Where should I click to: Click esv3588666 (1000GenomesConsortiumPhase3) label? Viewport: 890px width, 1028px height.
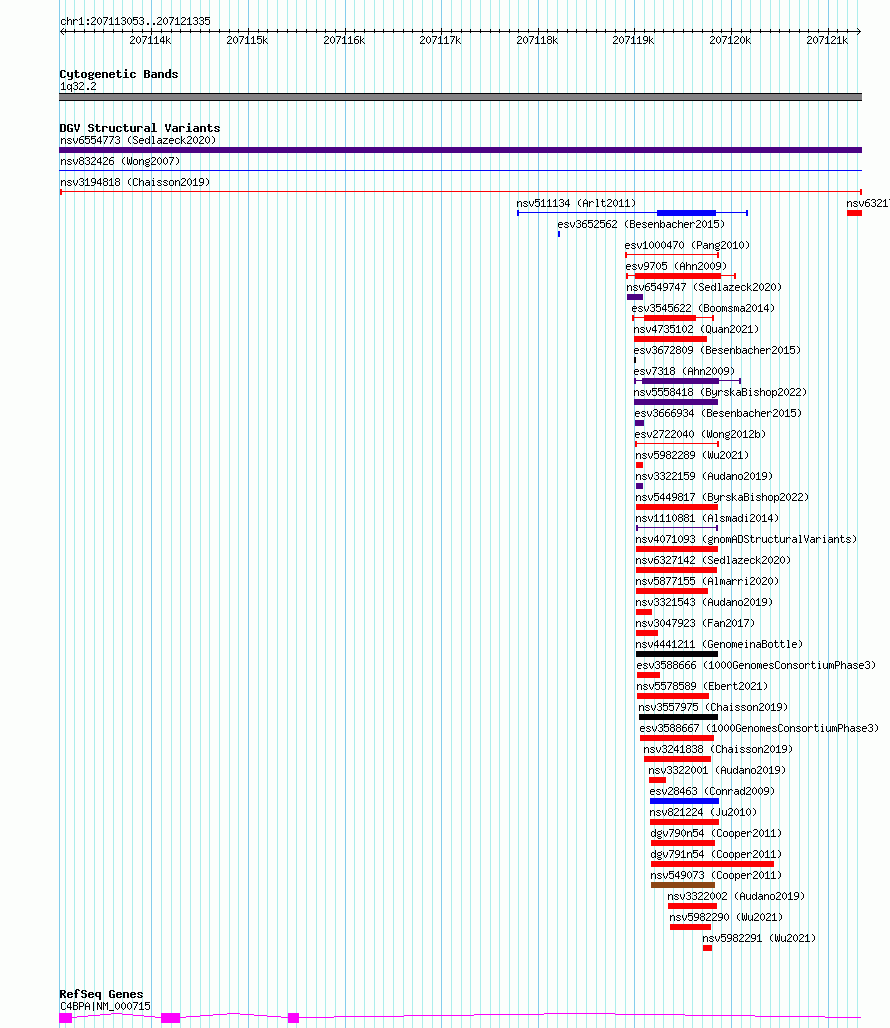coord(756,665)
